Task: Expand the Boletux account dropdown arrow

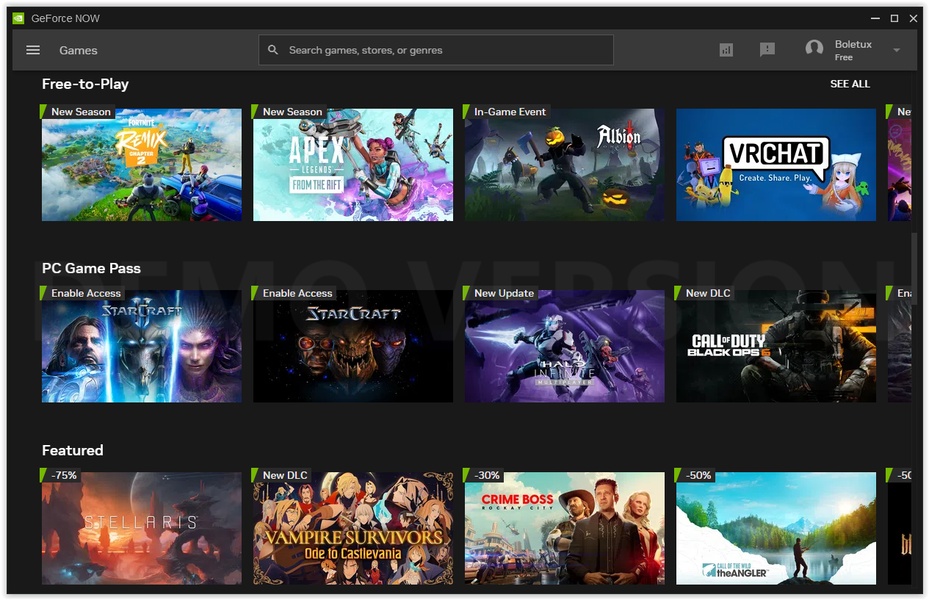Action: pyautogui.click(x=896, y=50)
